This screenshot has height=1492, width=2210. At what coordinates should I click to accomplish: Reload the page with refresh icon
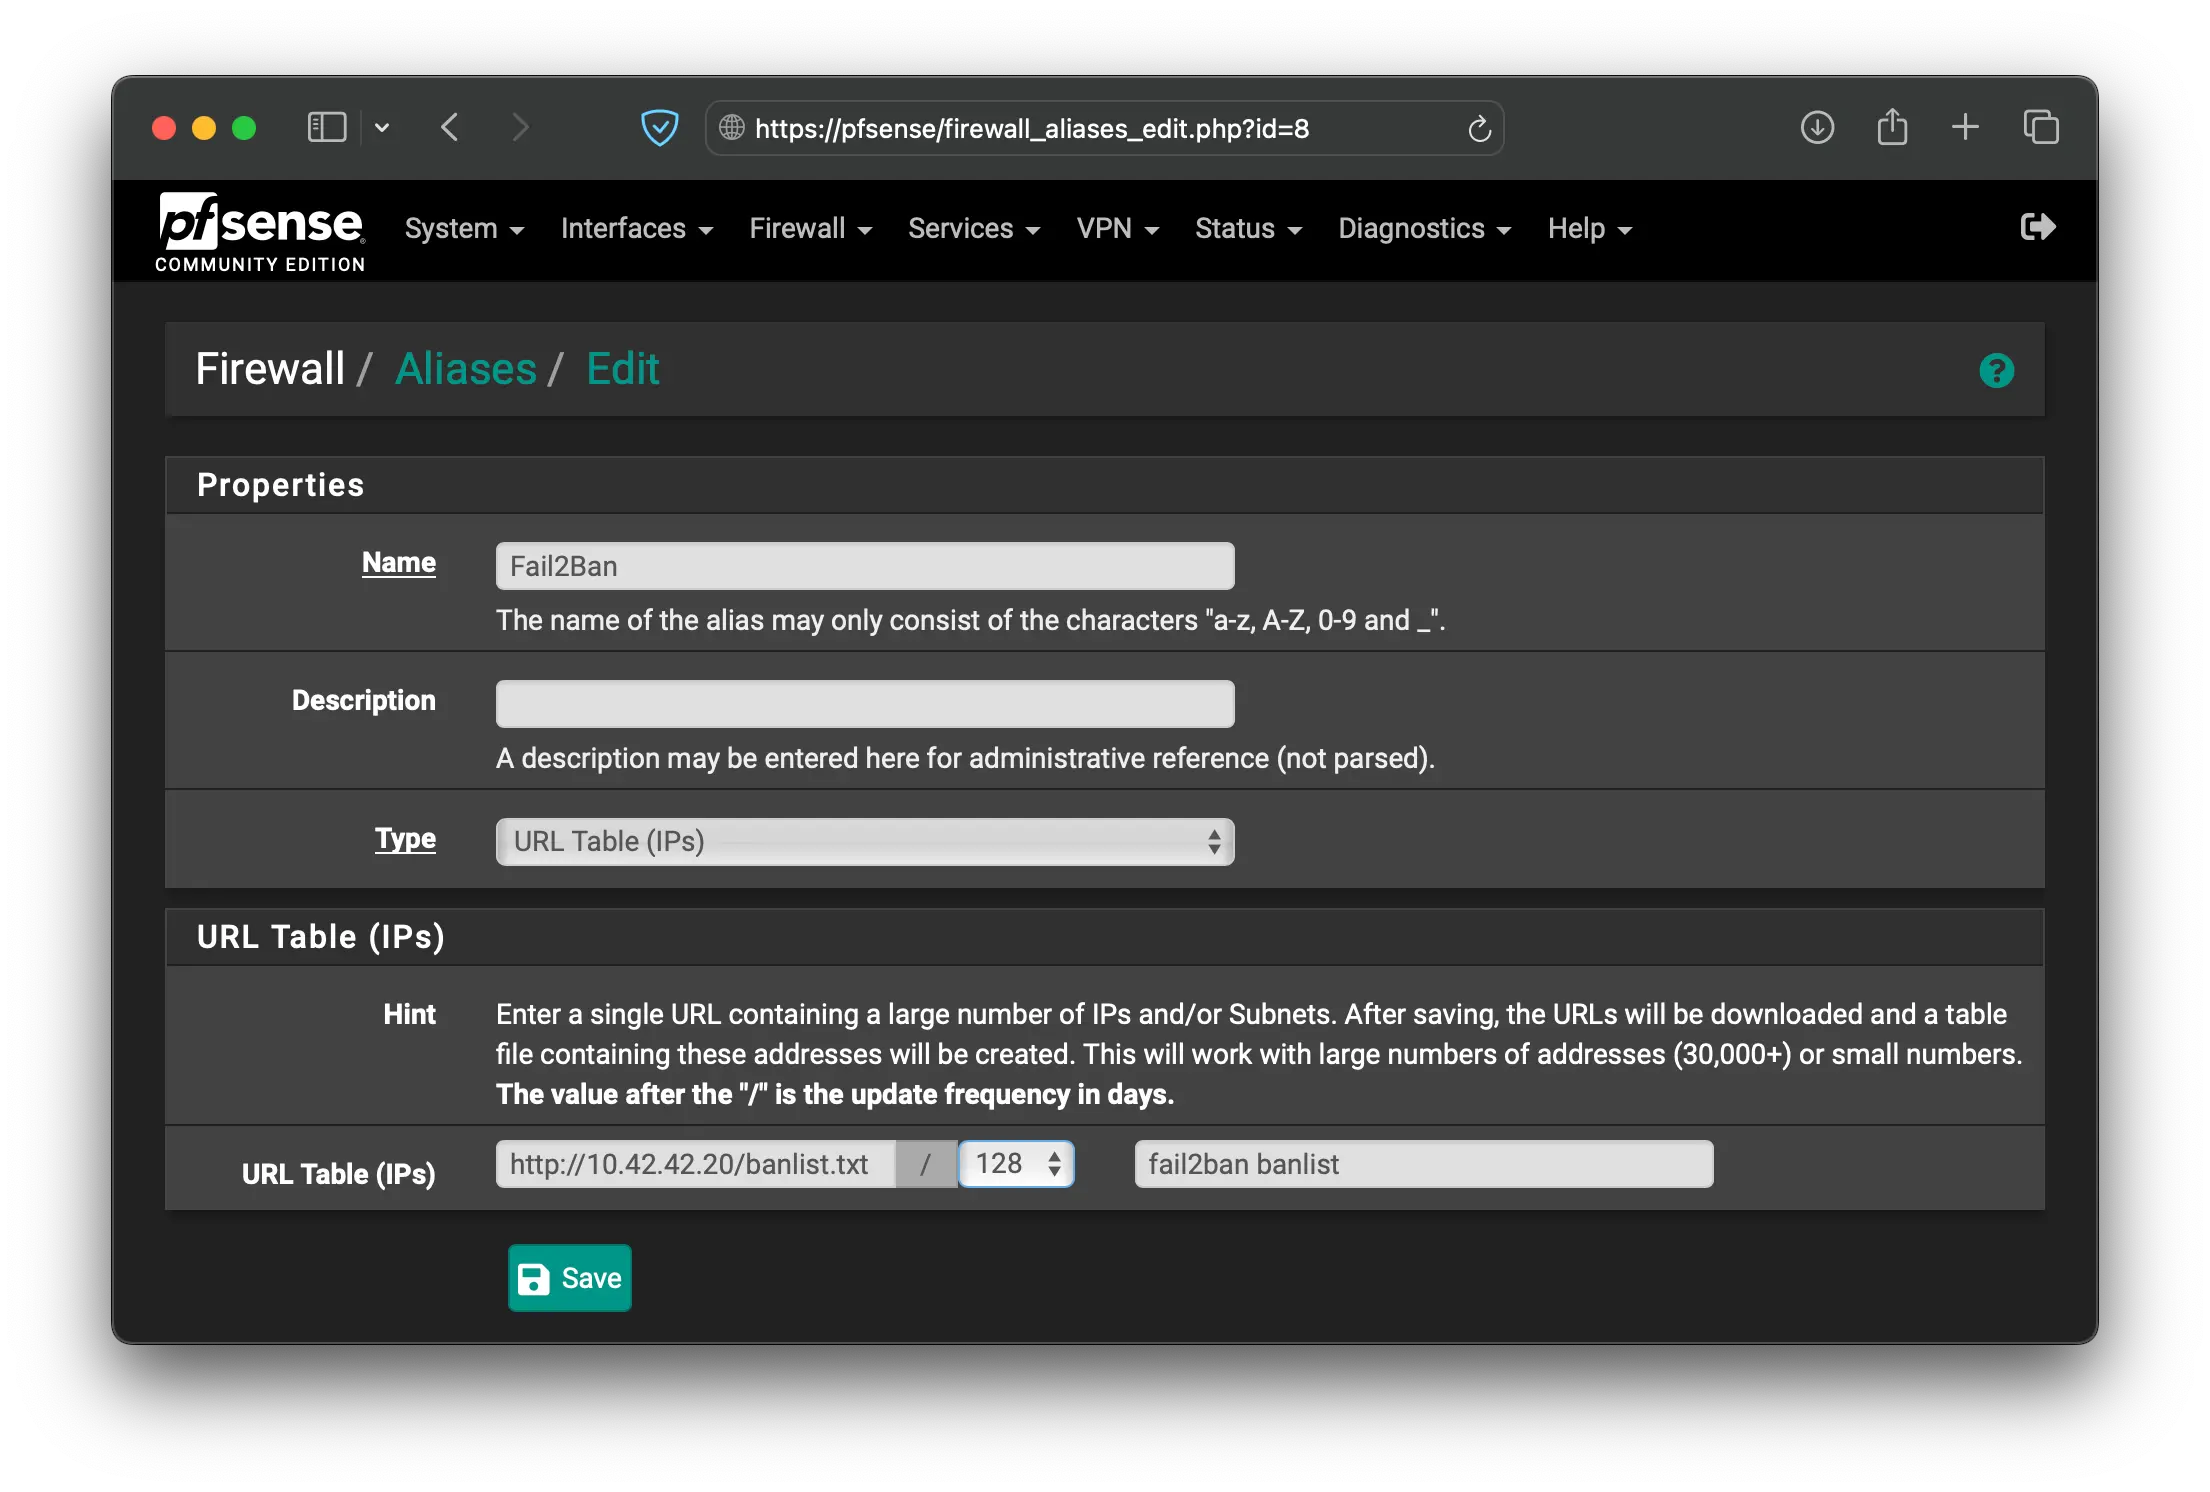[x=1479, y=129]
